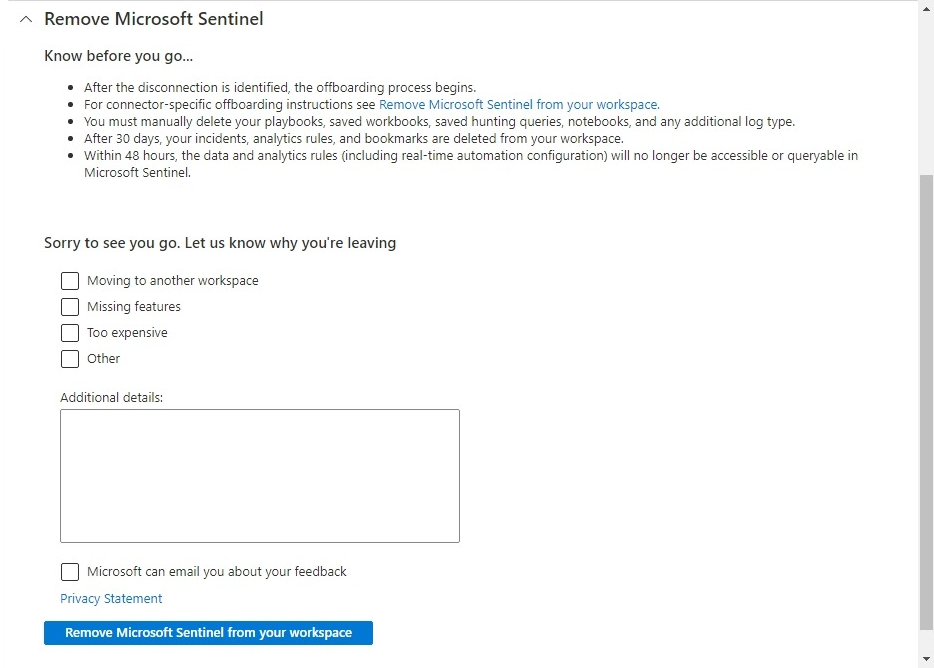The image size is (934, 668).
Task: Collapse the Remove Microsoft Sentinel section chevron
Action: [24, 18]
